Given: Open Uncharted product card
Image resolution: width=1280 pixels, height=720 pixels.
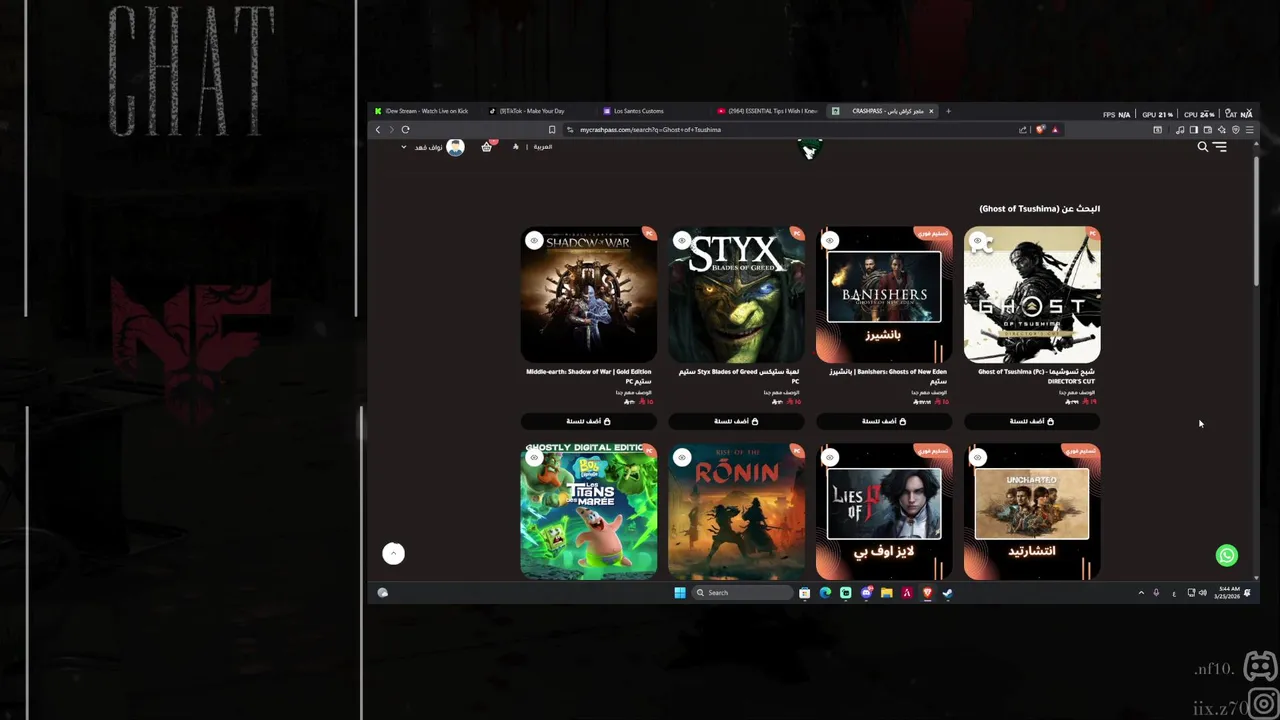Looking at the screenshot, I should pyautogui.click(x=1032, y=512).
